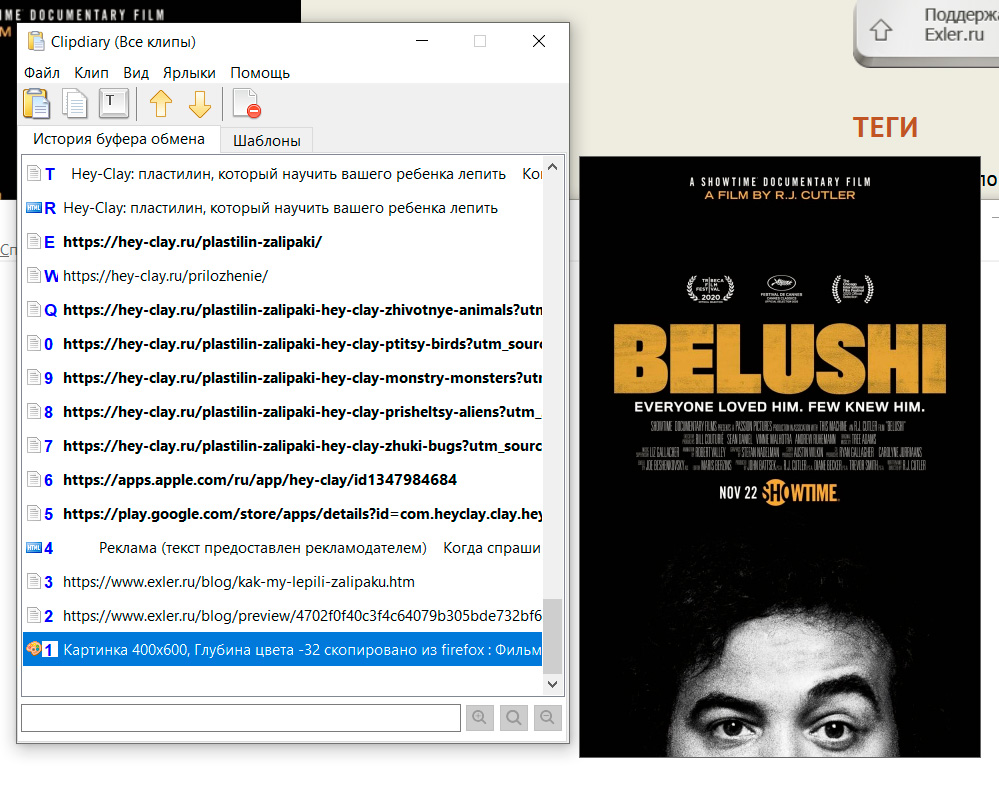
Task: Open the Клип menu
Action: click(x=91, y=73)
